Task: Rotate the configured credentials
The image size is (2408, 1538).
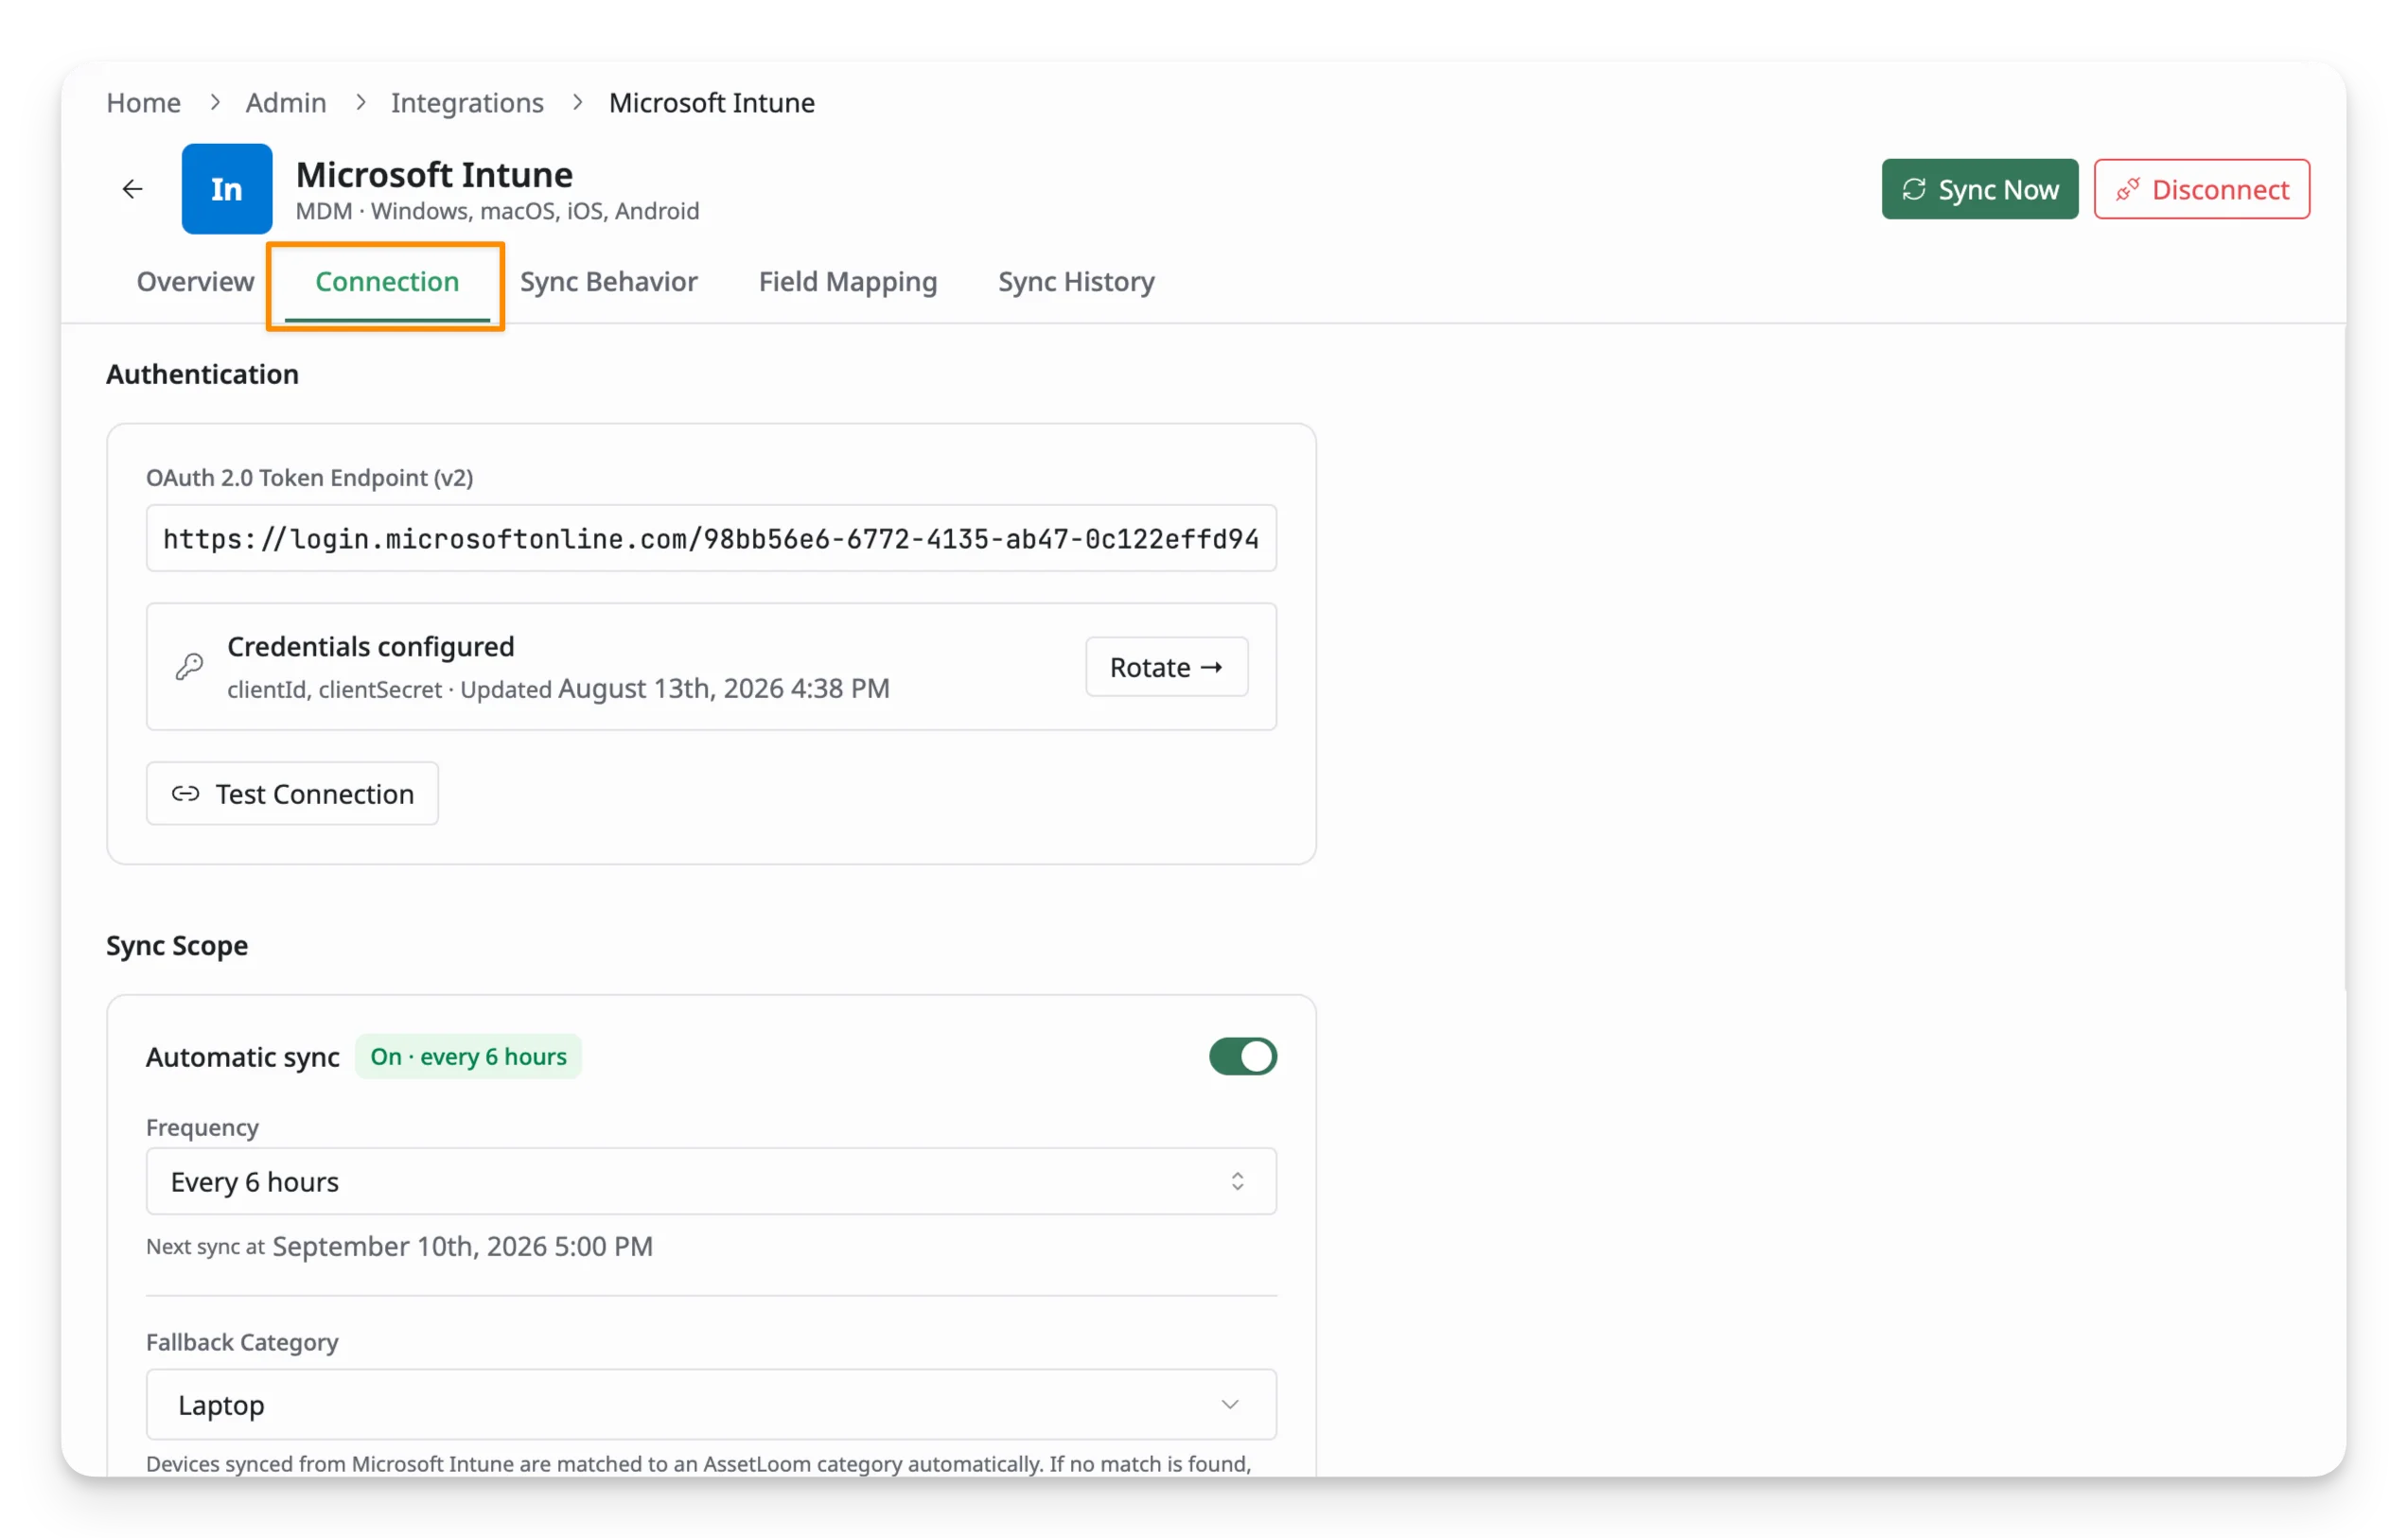Action: pyautogui.click(x=1166, y=667)
